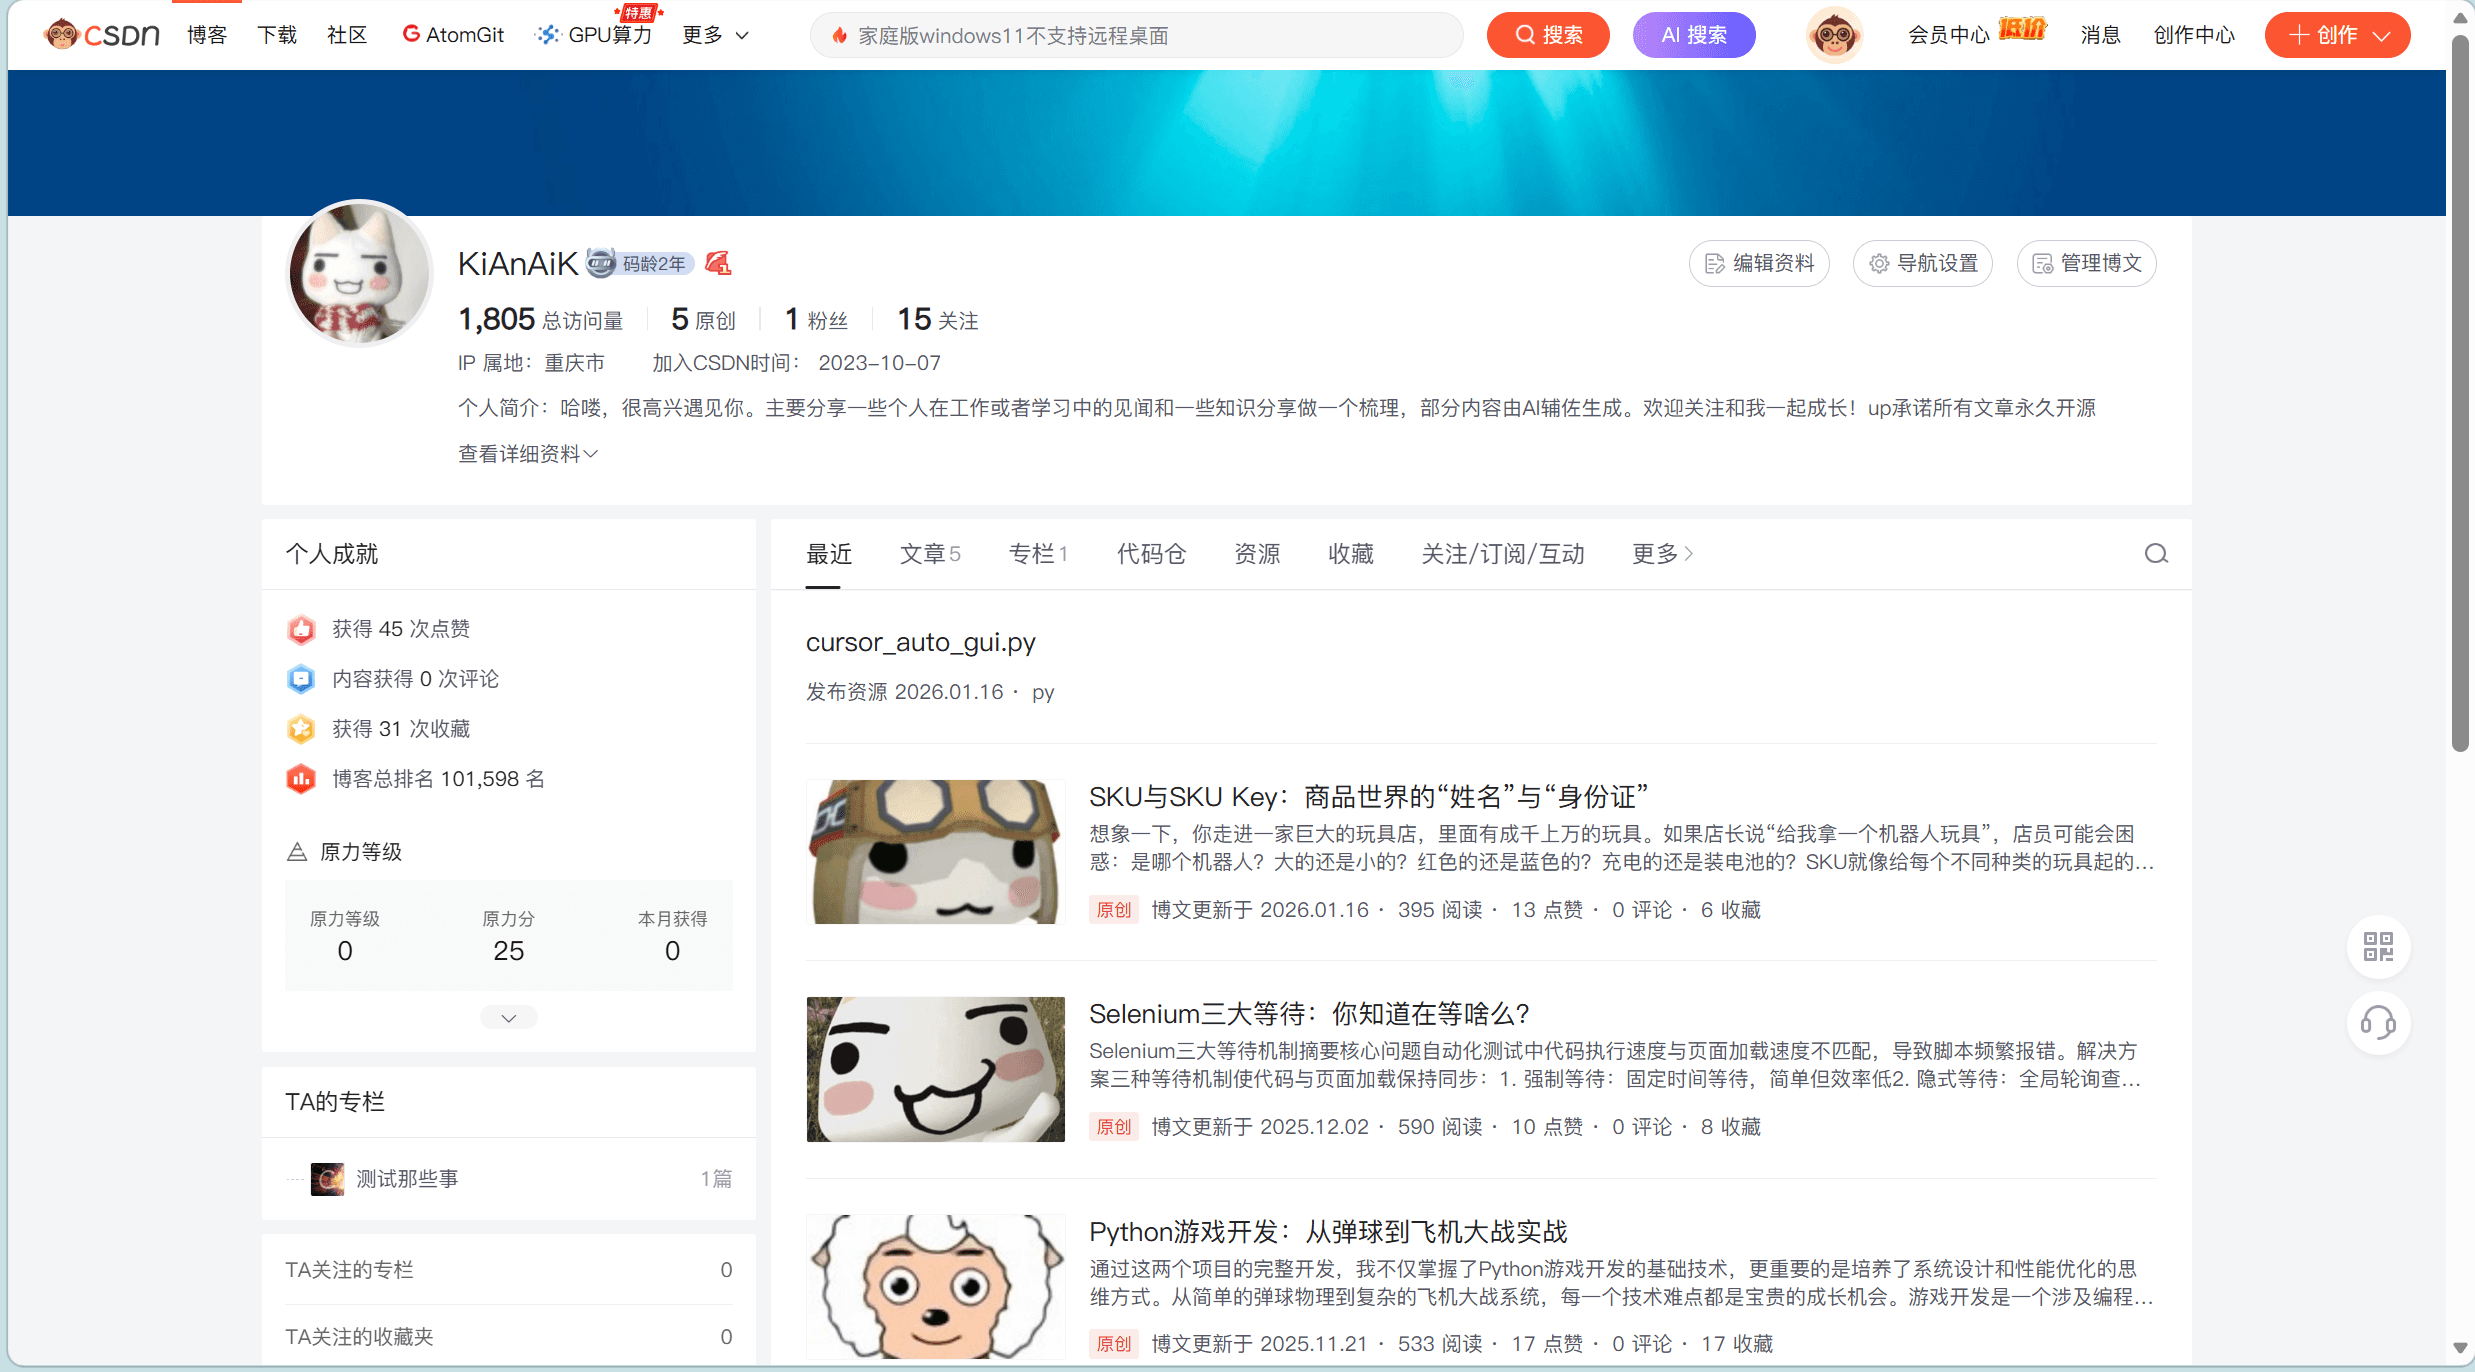Screen dimensions: 2475x1372
Task: Click the scrollbar down arrow
Action: 2460,1348
